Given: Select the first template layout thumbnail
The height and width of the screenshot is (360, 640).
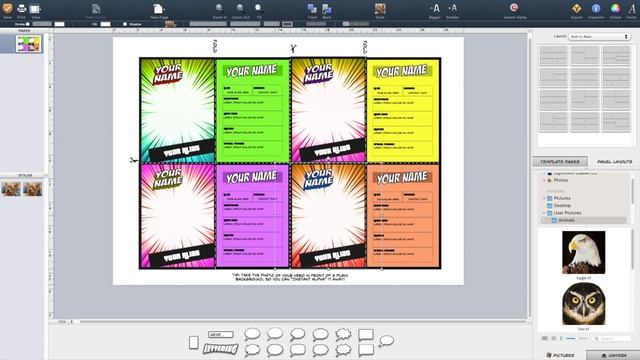Looking at the screenshot, I should tap(553, 56).
